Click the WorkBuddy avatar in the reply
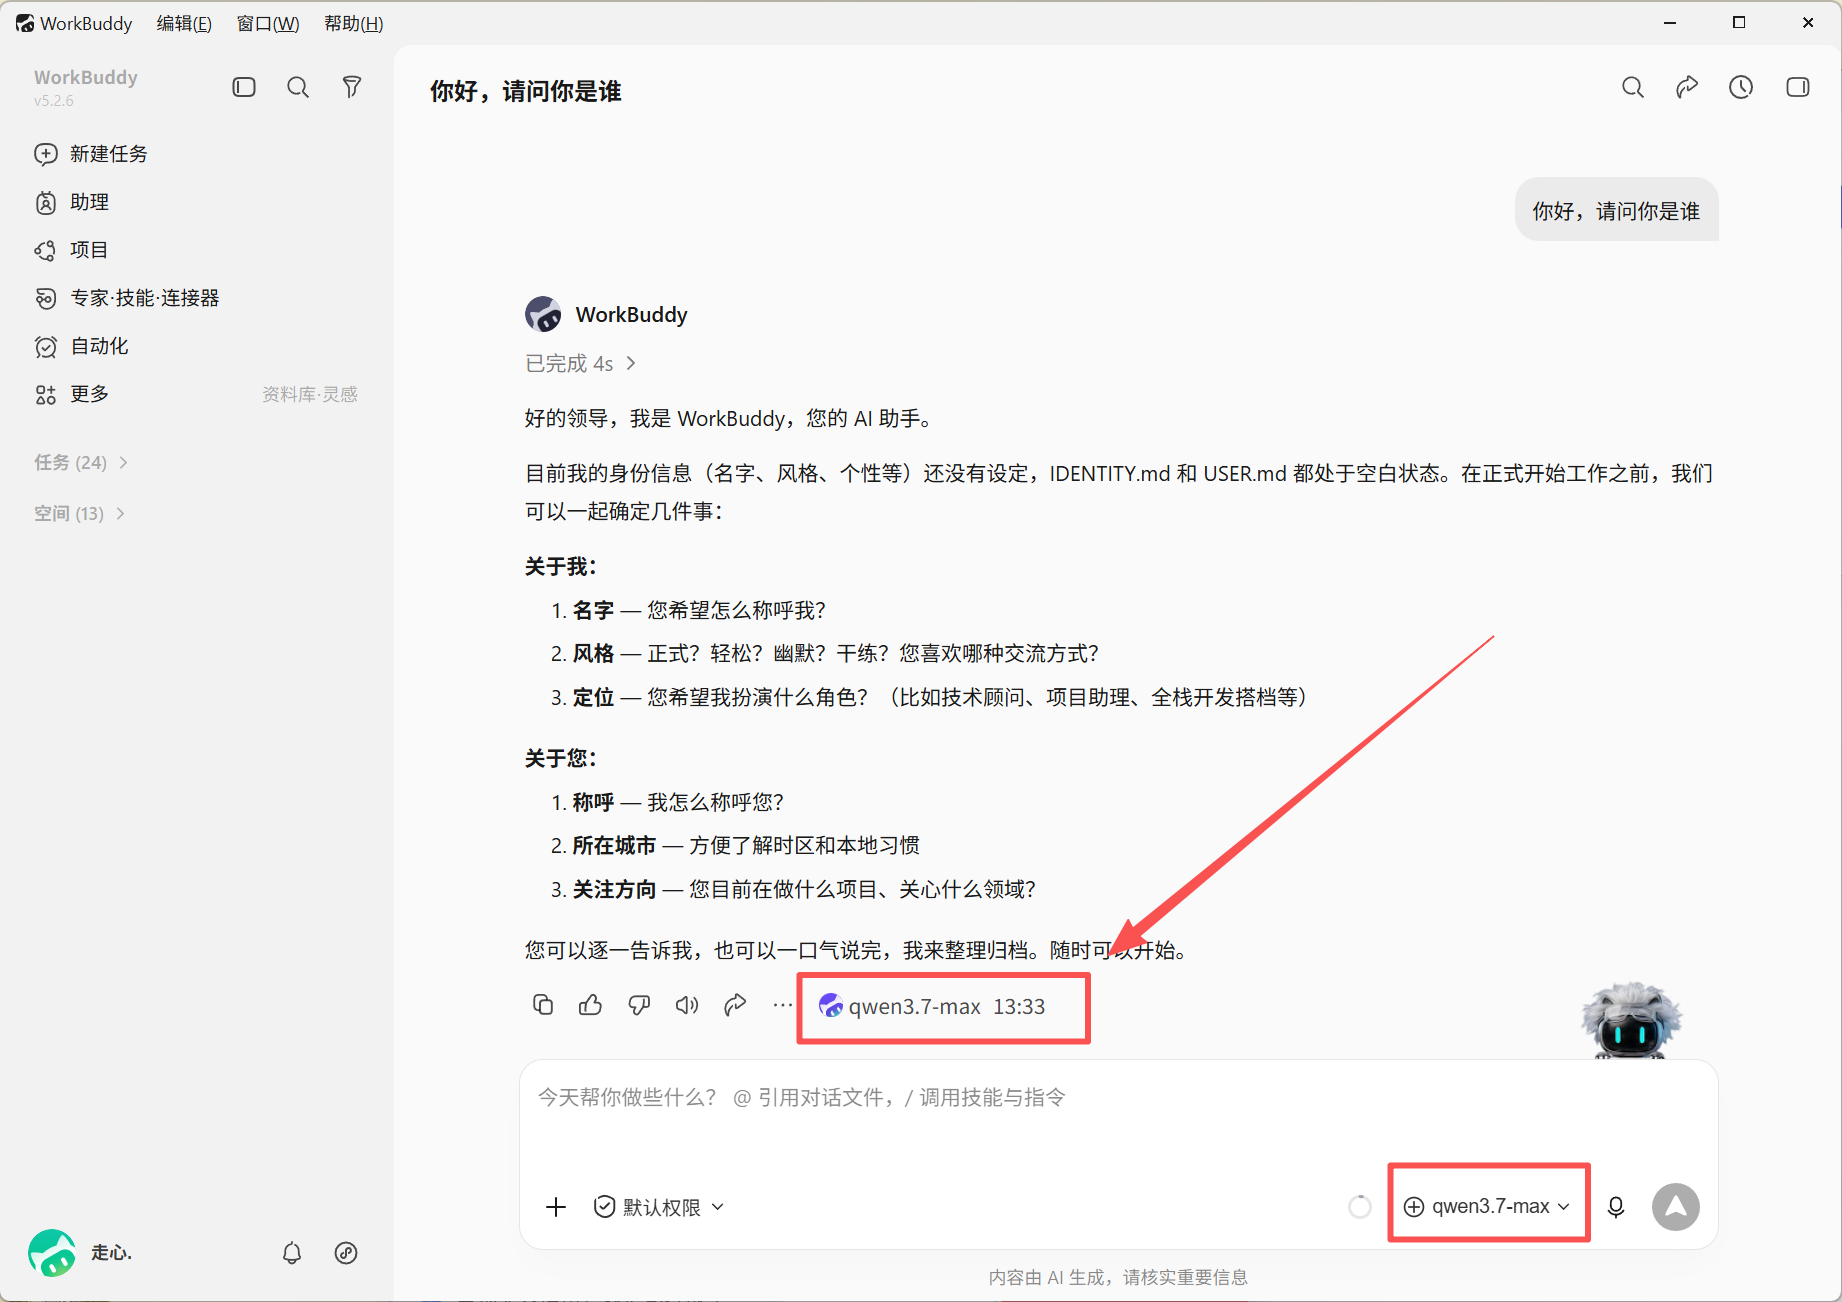 (543, 314)
